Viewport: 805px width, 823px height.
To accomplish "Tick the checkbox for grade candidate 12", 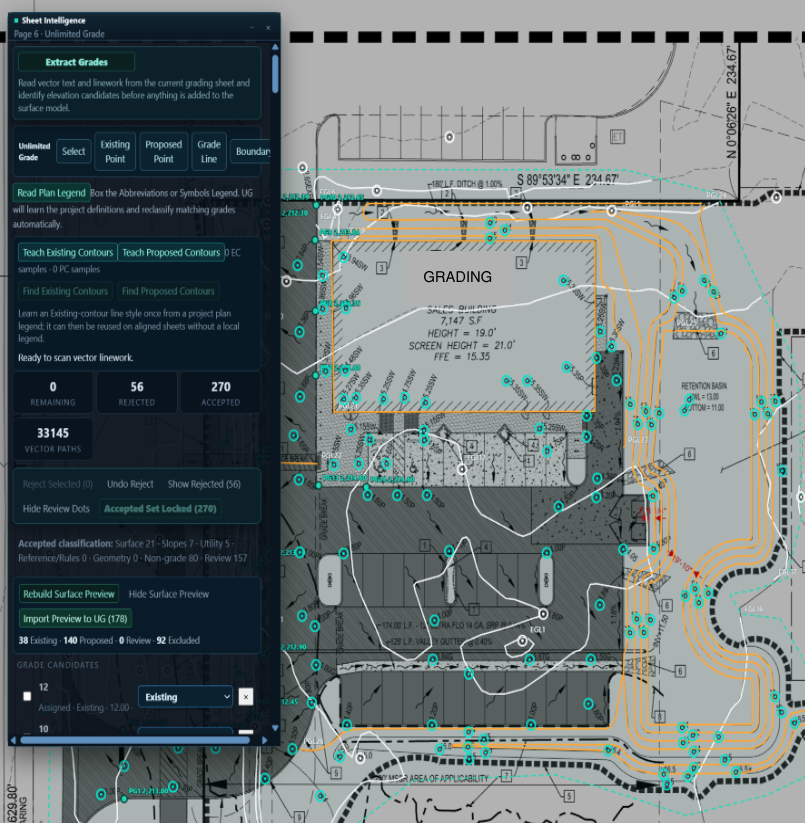I will 27,696.
